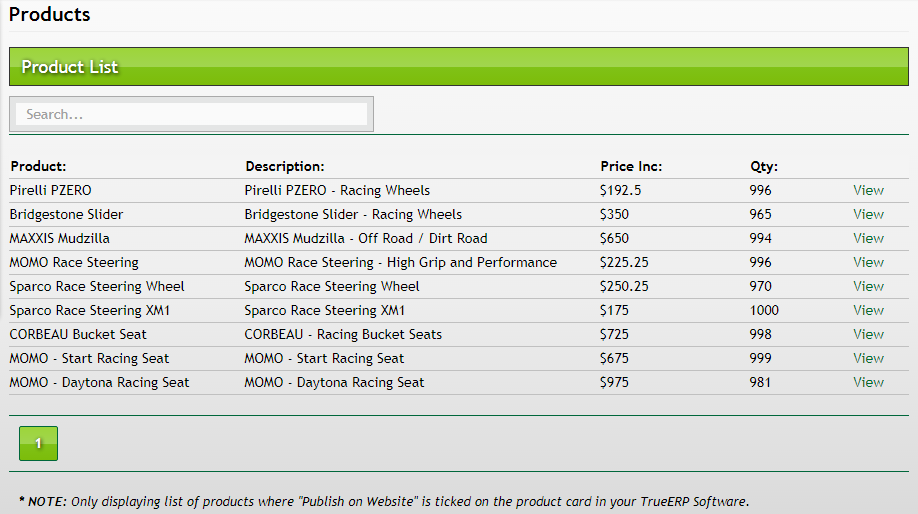View the Sparco Race Steering XM1 product

pos(868,310)
